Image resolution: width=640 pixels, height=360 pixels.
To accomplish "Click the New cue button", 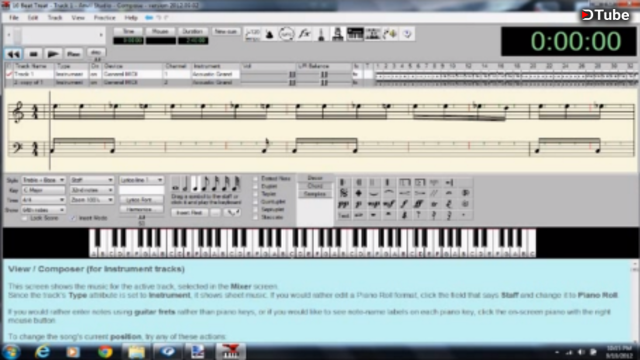I will pos(226,31).
